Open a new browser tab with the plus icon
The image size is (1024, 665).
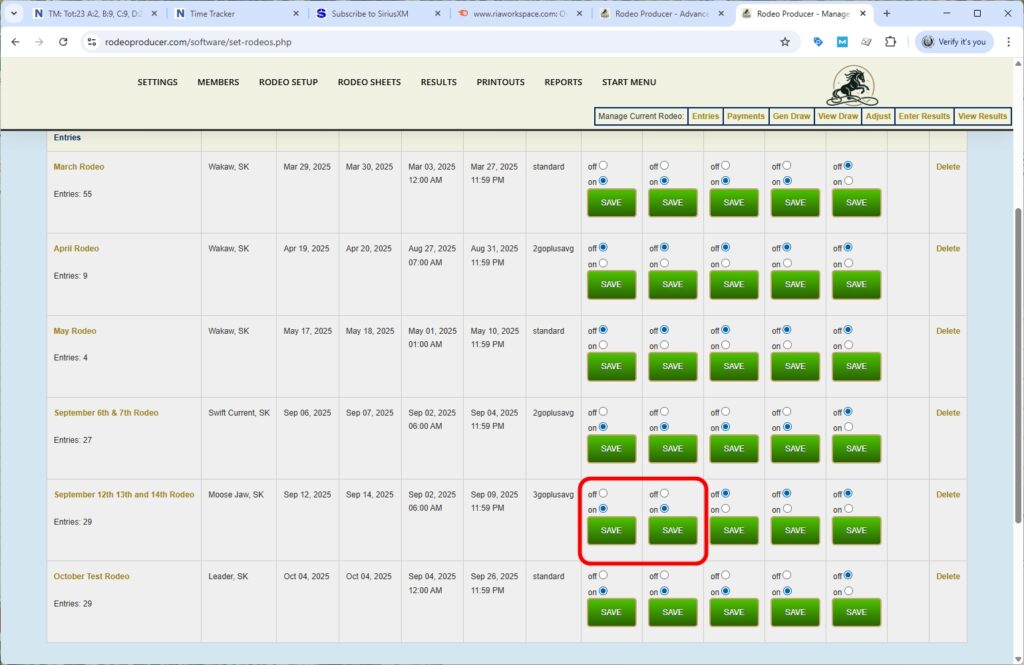pos(886,14)
